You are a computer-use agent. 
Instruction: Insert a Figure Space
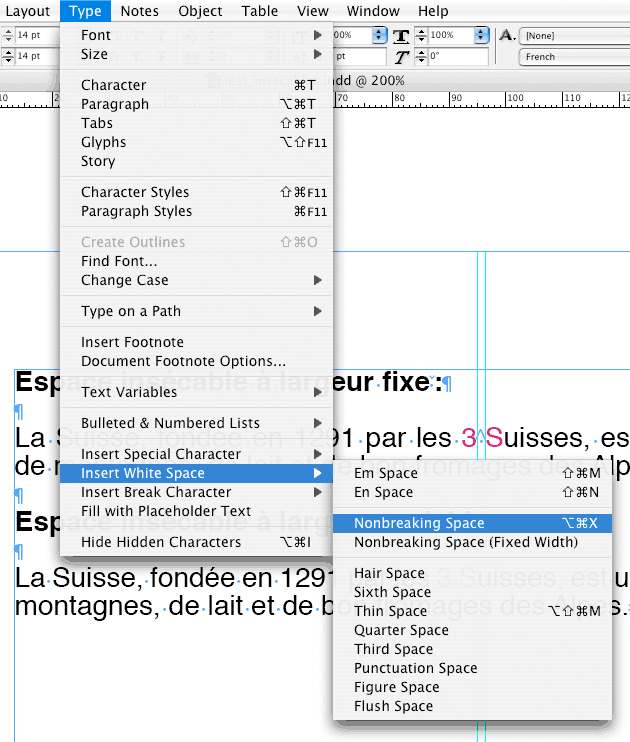pyautogui.click(x=472, y=687)
